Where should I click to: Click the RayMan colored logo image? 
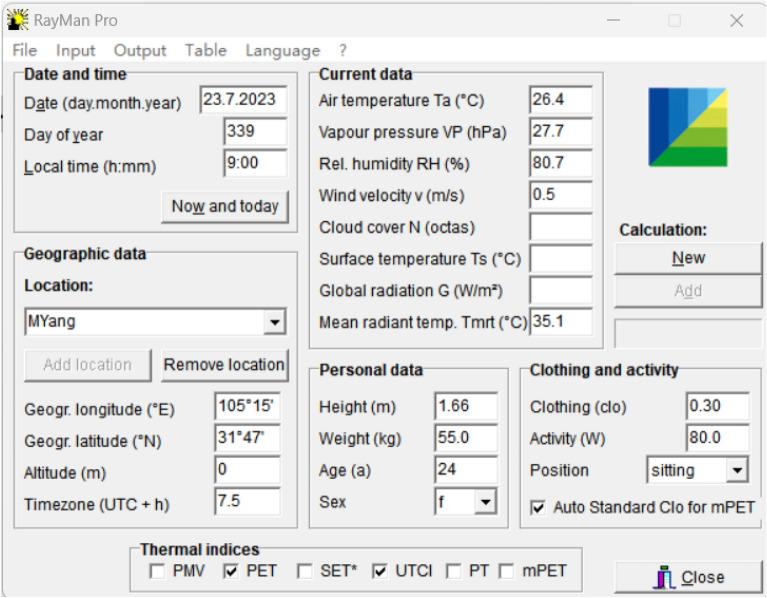coord(687,127)
